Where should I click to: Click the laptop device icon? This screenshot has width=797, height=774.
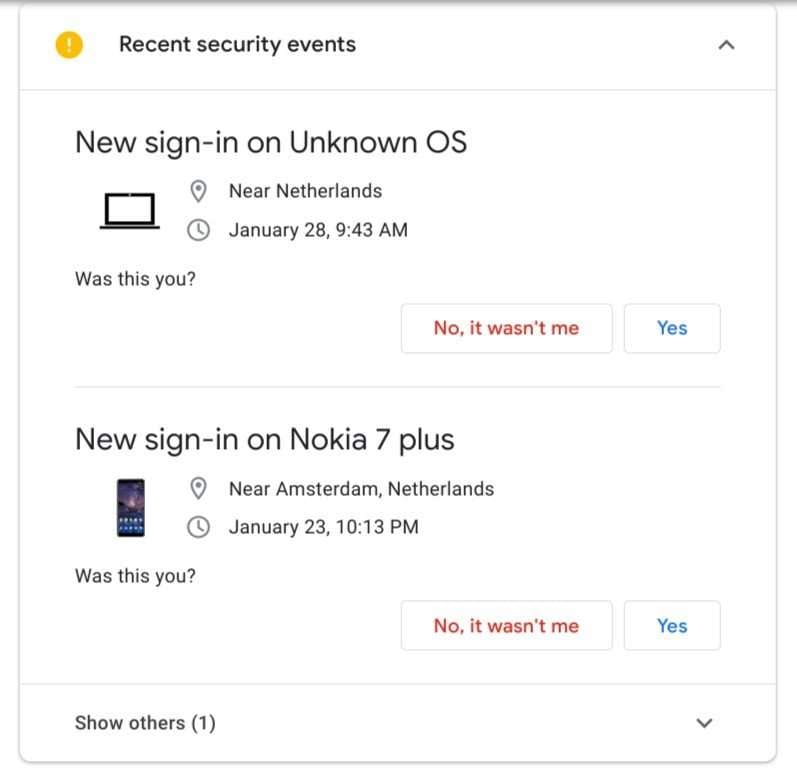click(130, 210)
